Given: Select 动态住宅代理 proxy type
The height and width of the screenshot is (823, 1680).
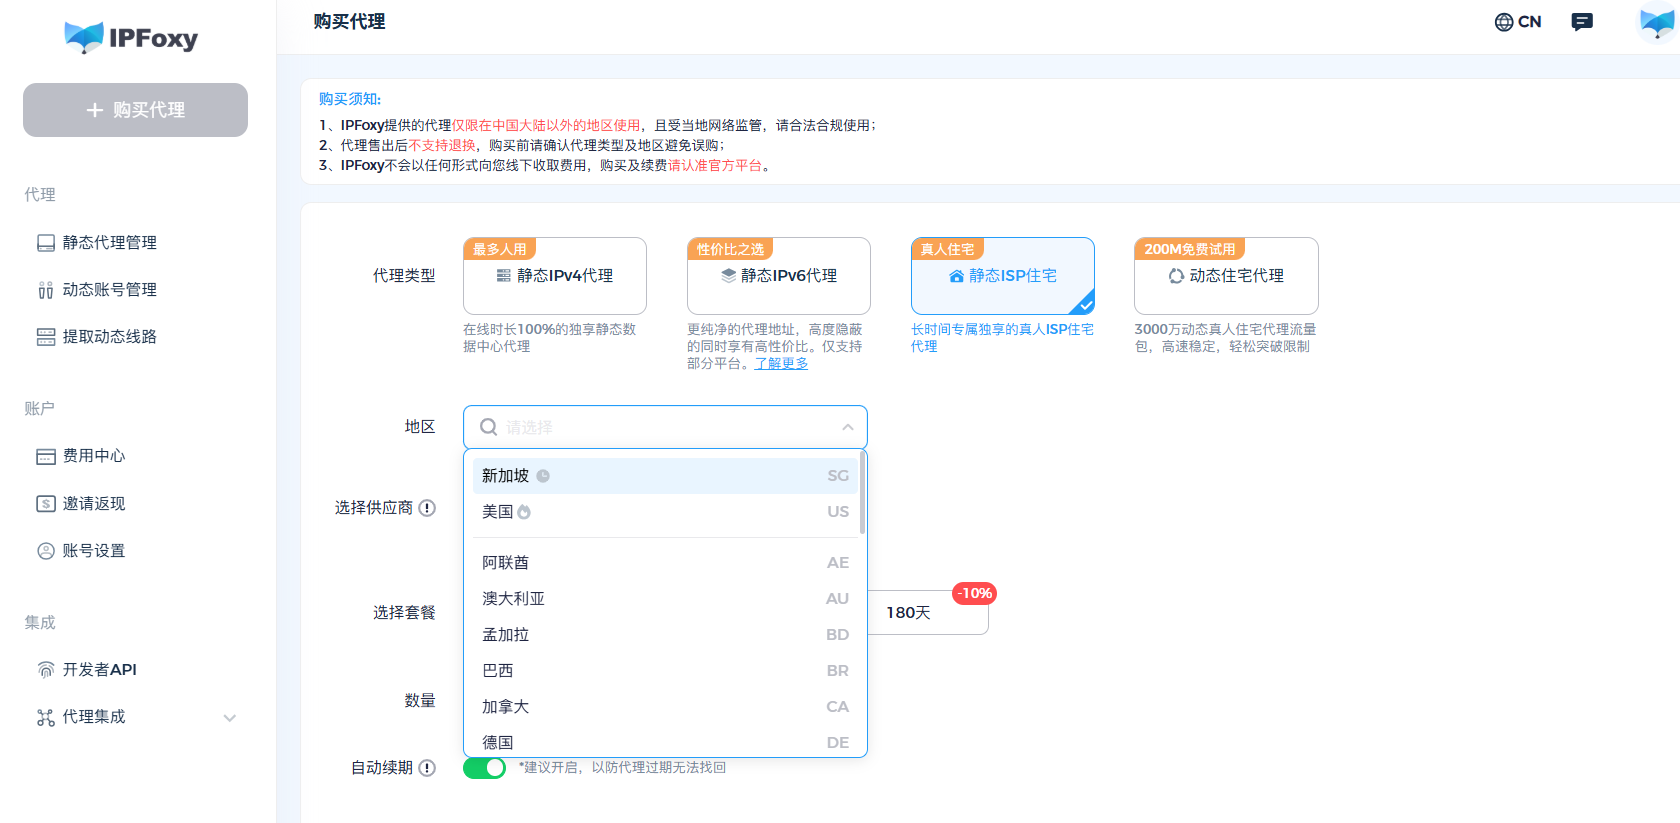Looking at the screenshot, I should (x=1226, y=276).
